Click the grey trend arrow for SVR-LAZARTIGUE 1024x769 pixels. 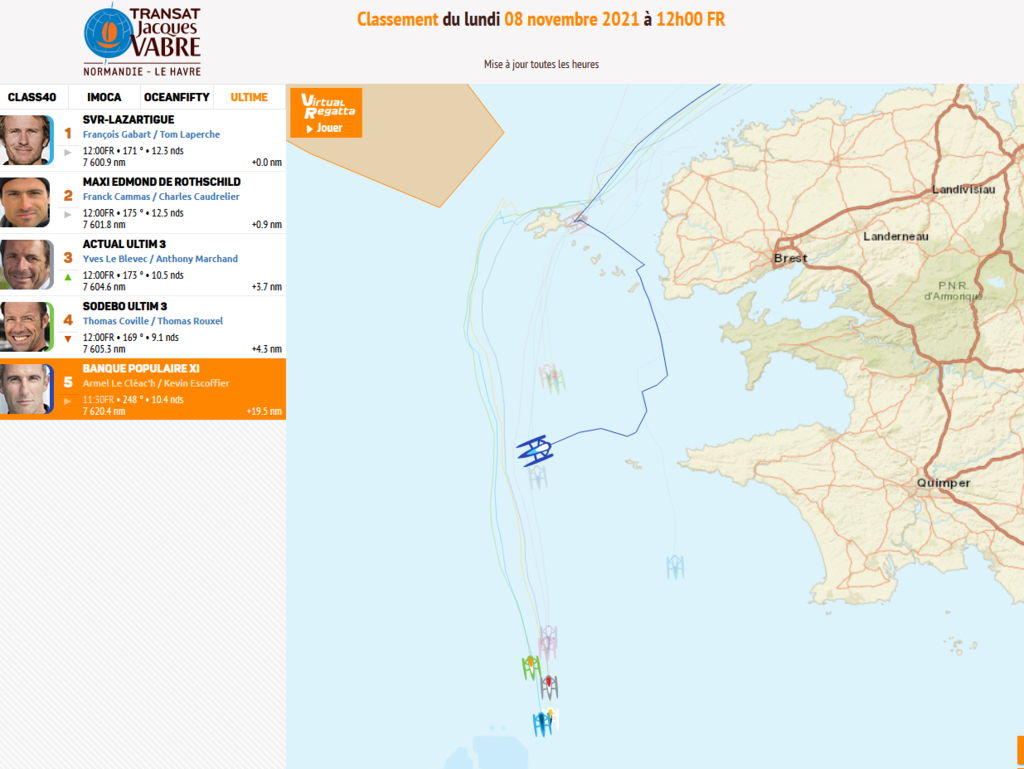68,152
